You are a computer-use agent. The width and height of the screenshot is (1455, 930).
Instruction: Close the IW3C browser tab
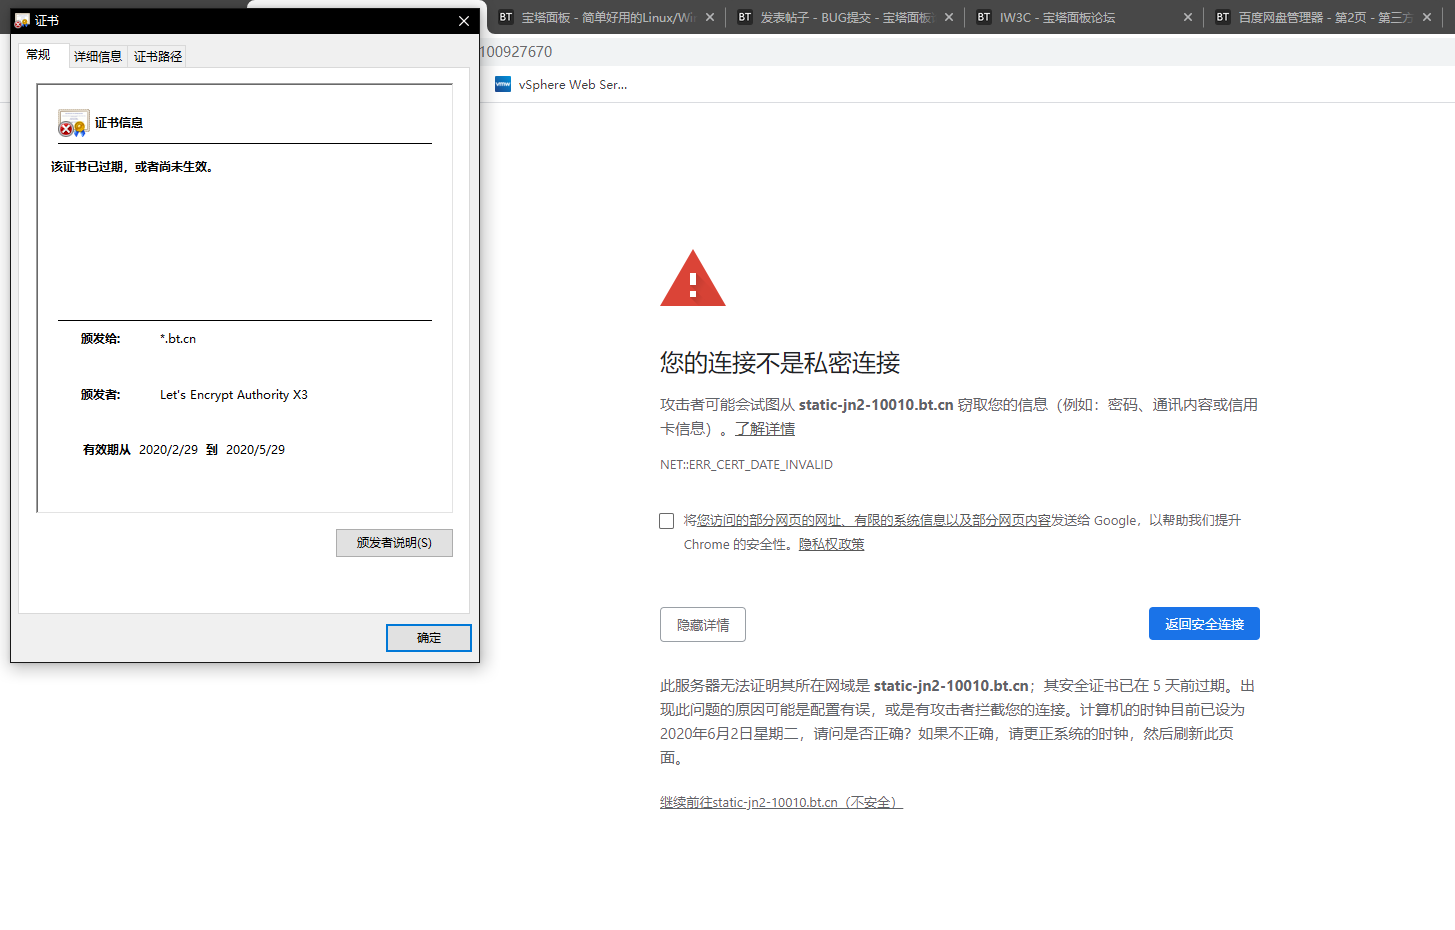[1188, 17]
